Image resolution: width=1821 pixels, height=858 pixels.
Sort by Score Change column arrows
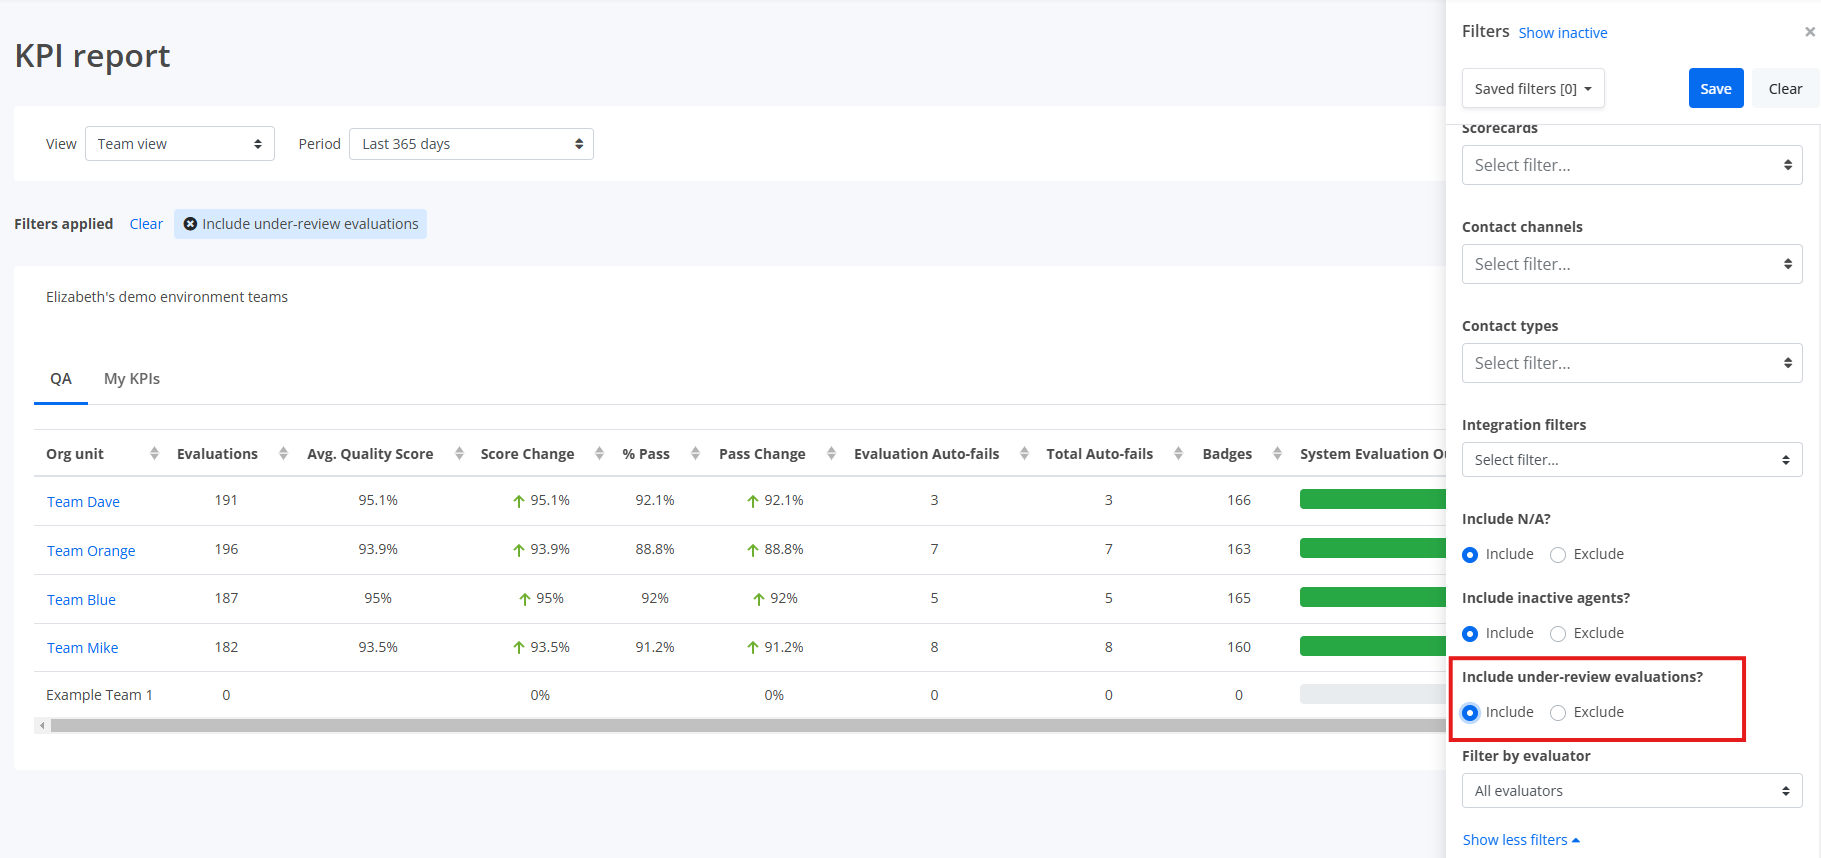(599, 454)
